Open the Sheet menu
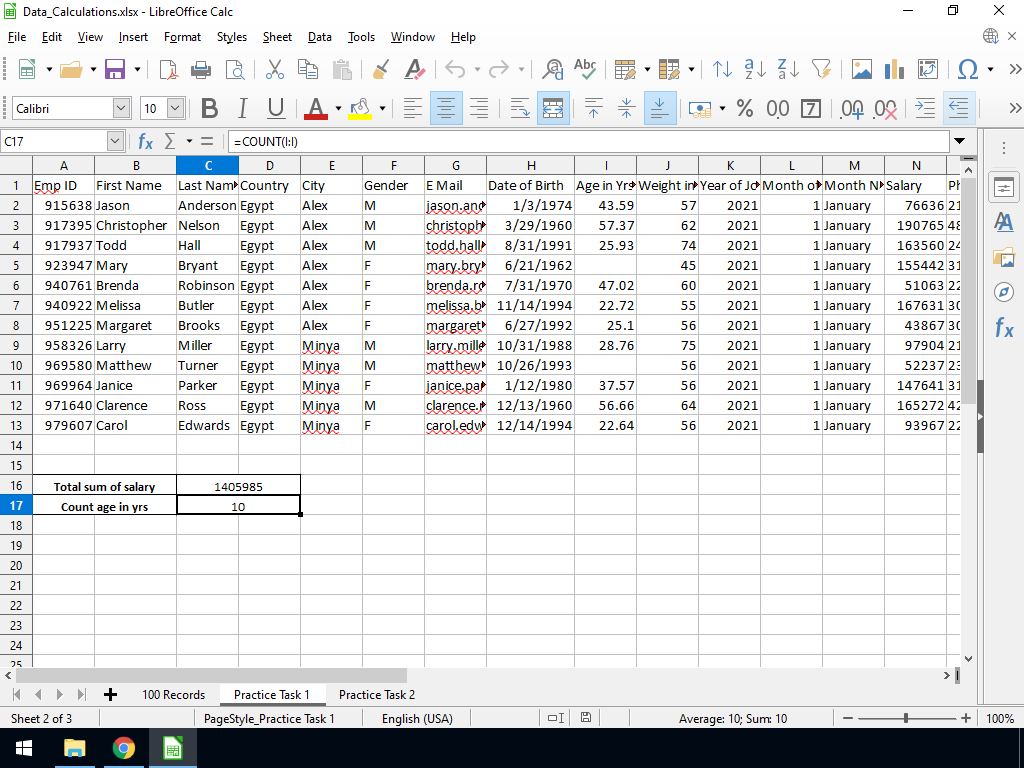 click(x=277, y=37)
